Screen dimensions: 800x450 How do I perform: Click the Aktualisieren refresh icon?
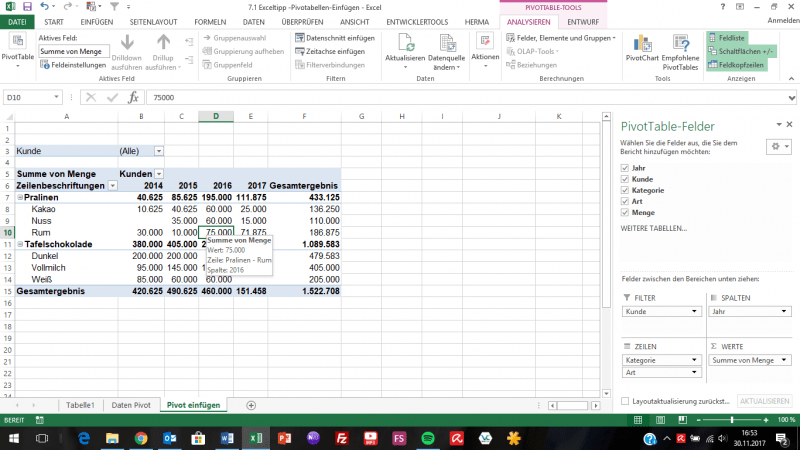pos(405,43)
